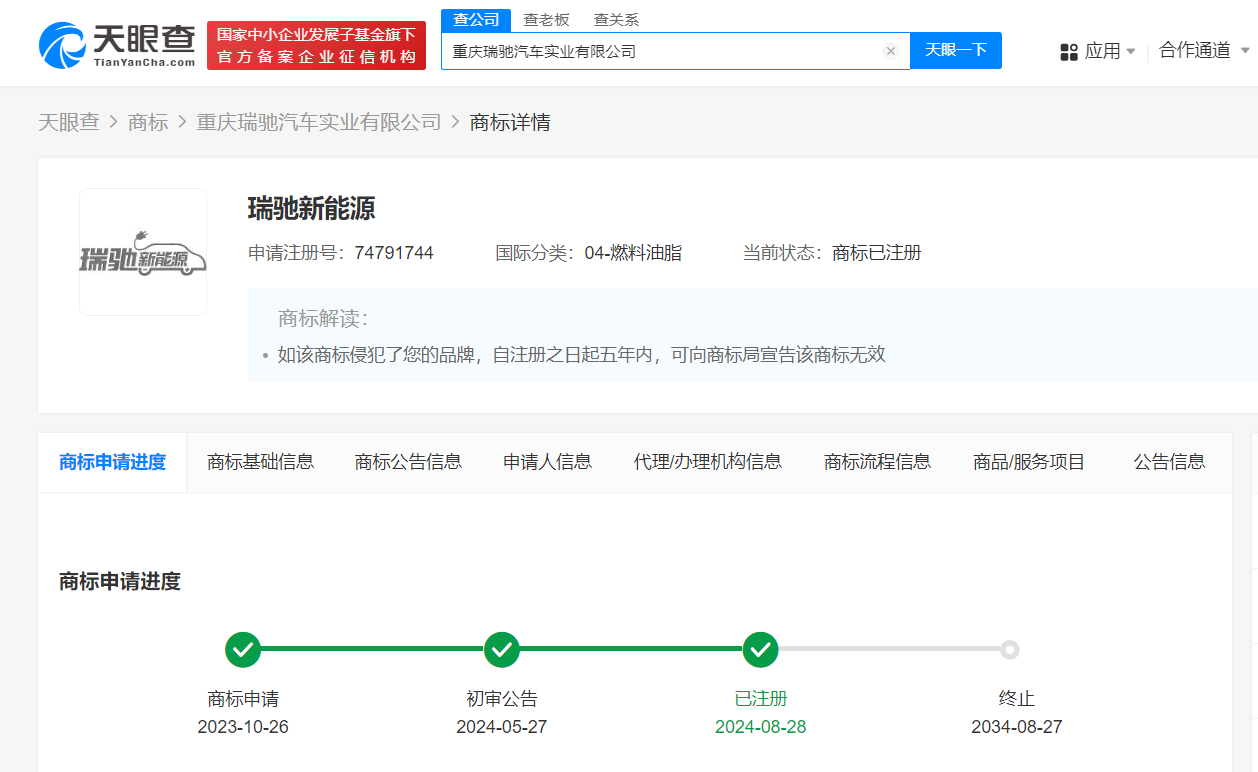The height and width of the screenshot is (772, 1258).
Task: Select the 申请人信息 tab
Action: [x=547, y=462]
